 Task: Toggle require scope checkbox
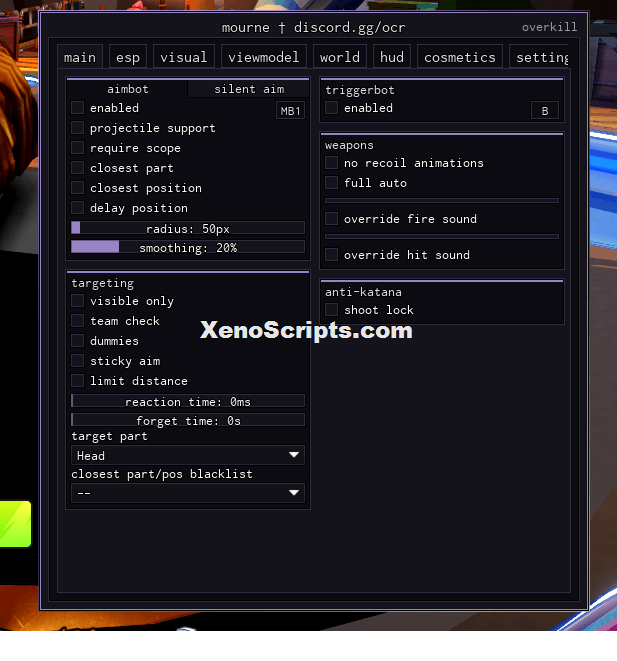tap(77, 148)
